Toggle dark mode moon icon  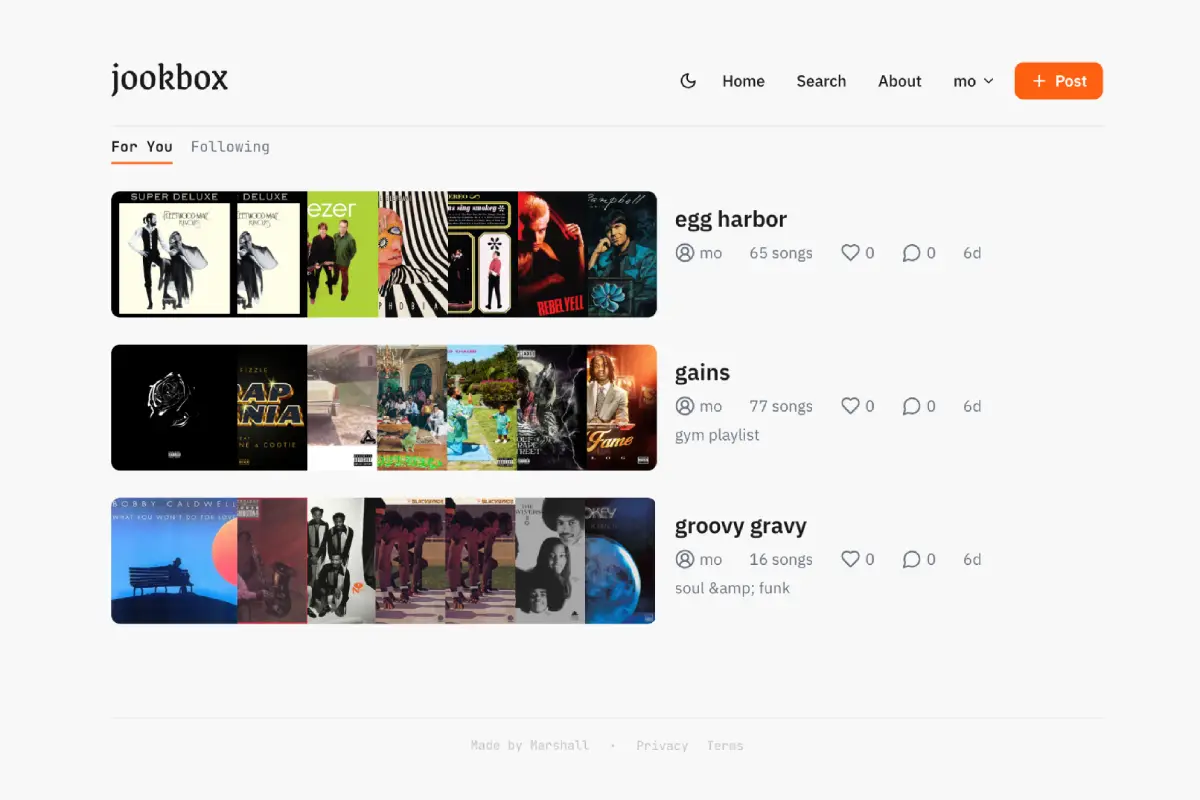(688, 81)
